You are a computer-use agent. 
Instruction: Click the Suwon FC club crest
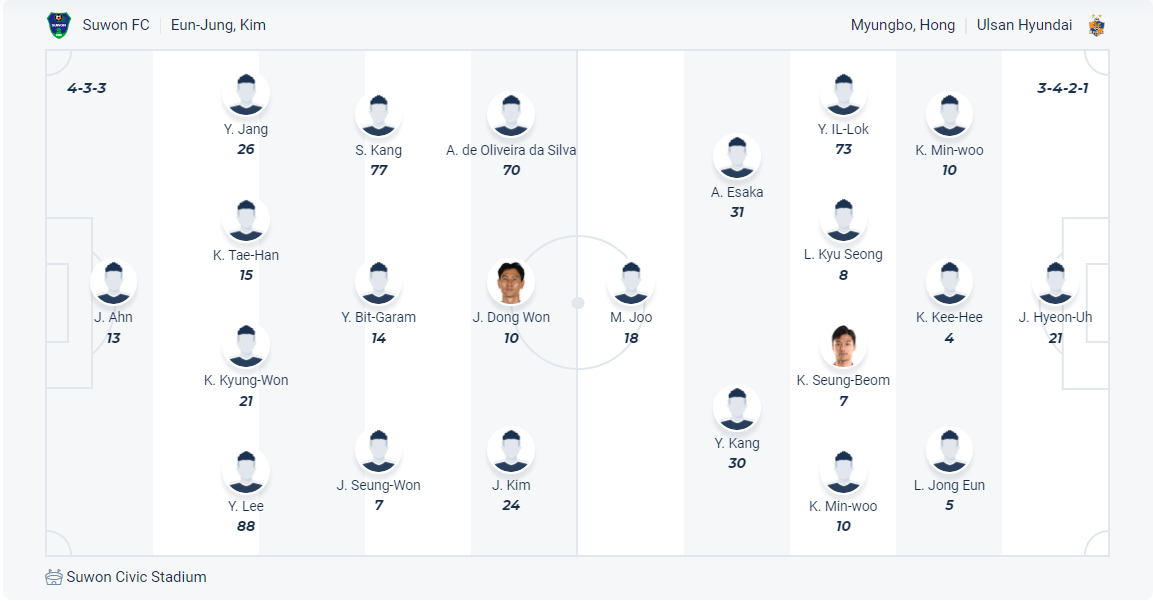coord(59,25)
